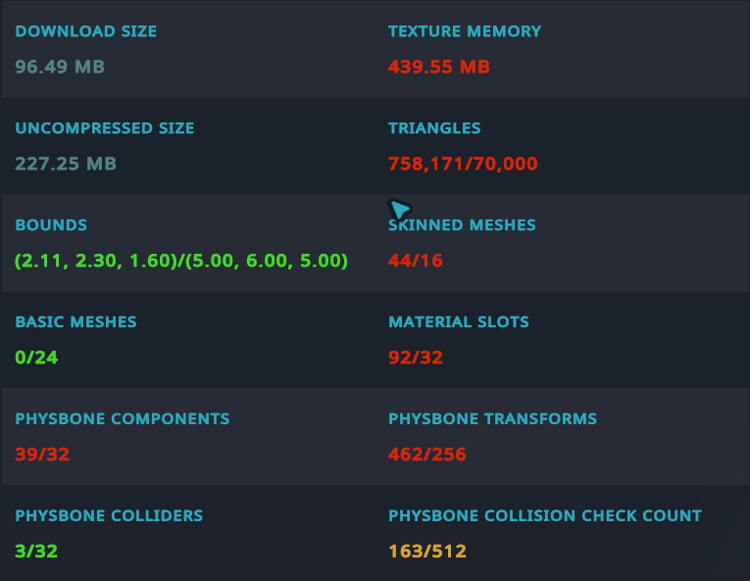Screen dimensions: 750x581
Task: Select the 227.25 MB uncompressed size value
Action: pyautogui.click(x=66, y=164)
